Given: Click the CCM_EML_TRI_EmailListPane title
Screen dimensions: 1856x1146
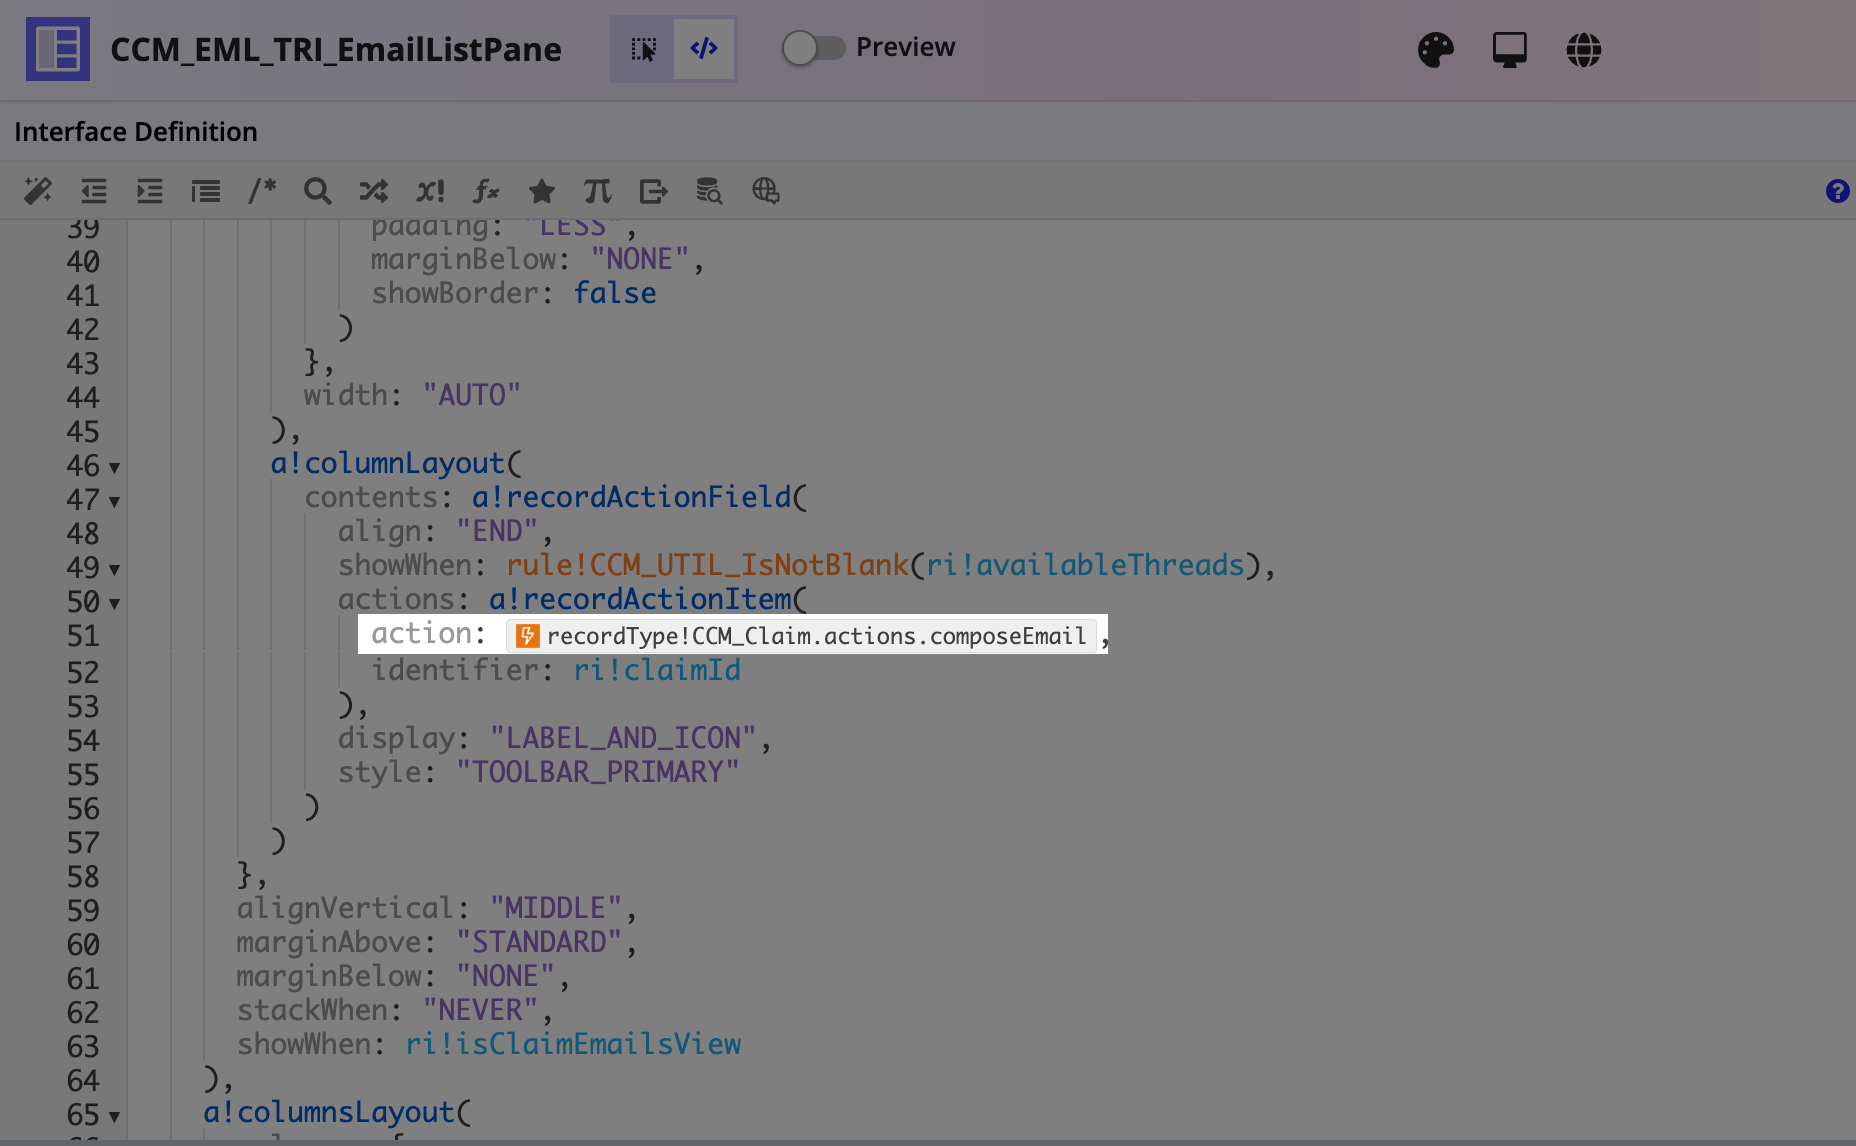Looking at the screenshot, I should coord(336,49).
